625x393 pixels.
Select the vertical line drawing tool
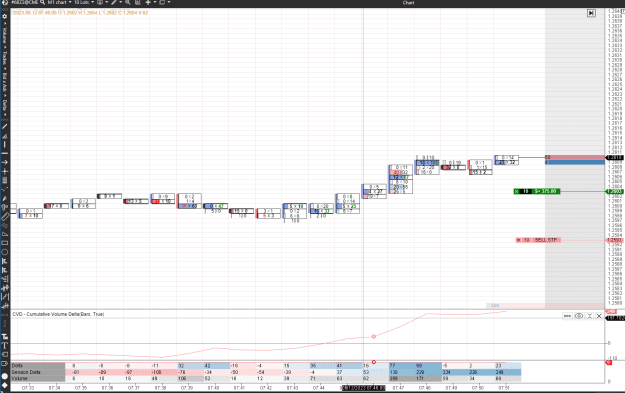tap(5, 145)
